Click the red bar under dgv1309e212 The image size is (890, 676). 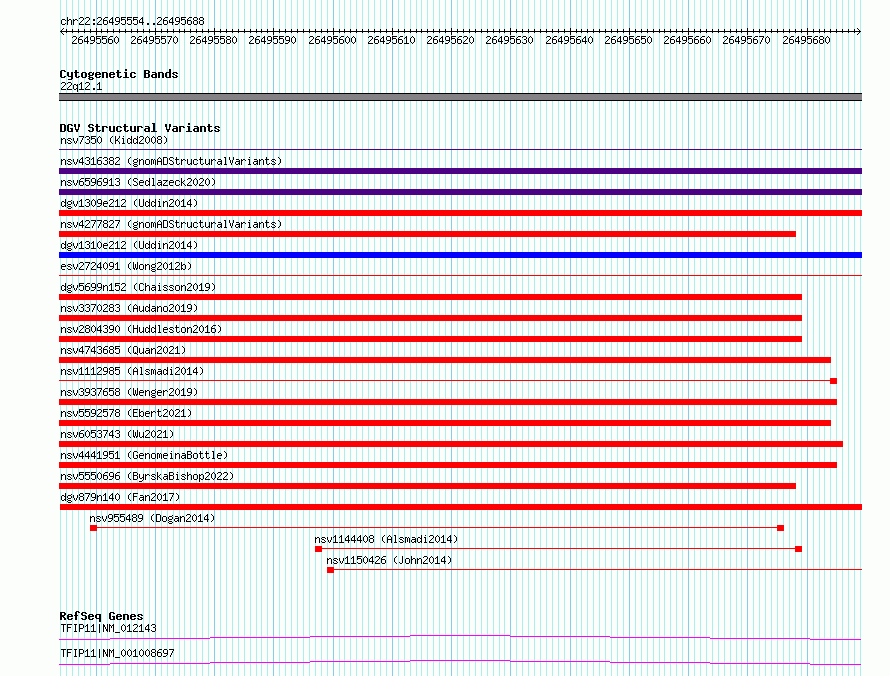tap(460, 213)
